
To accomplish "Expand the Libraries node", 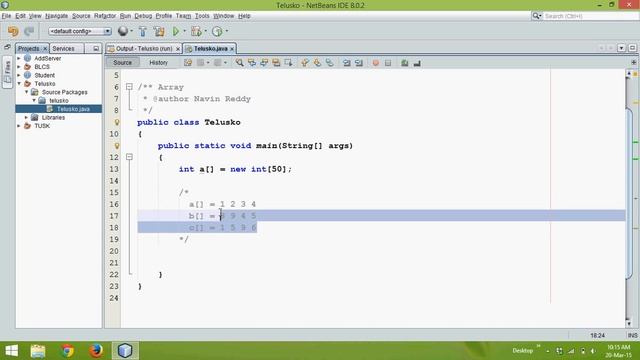I will pyautogui.click(x=27, y=118).
